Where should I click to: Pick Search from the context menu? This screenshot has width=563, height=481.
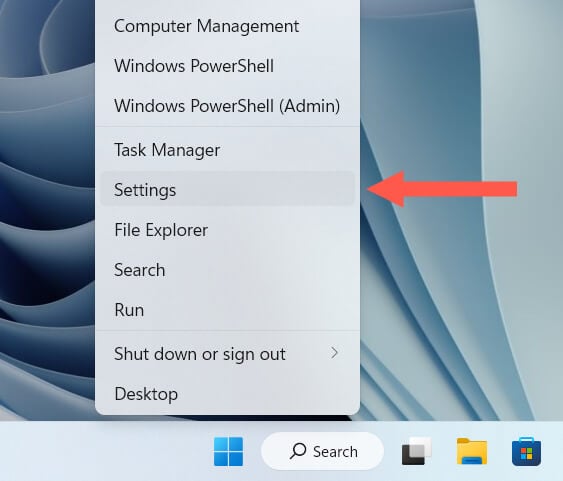(x=140, y=270)
